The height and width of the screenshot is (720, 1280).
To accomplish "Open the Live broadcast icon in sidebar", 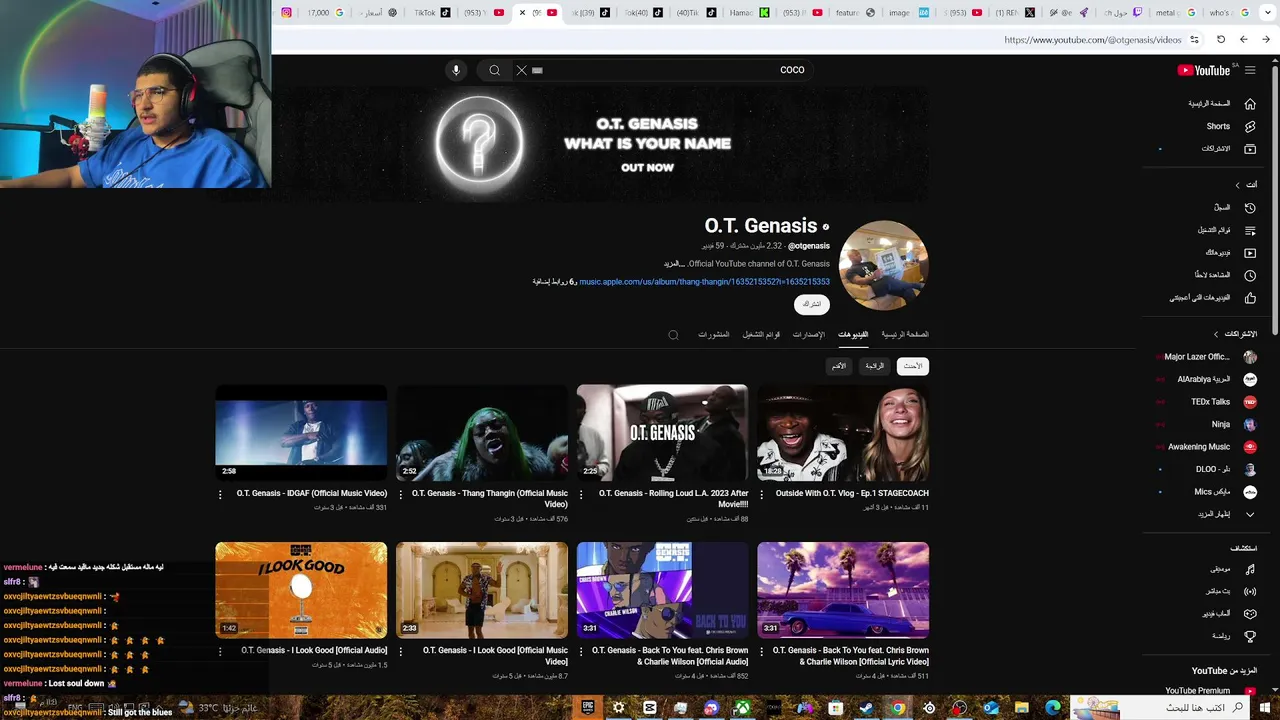I will 1250,591.
